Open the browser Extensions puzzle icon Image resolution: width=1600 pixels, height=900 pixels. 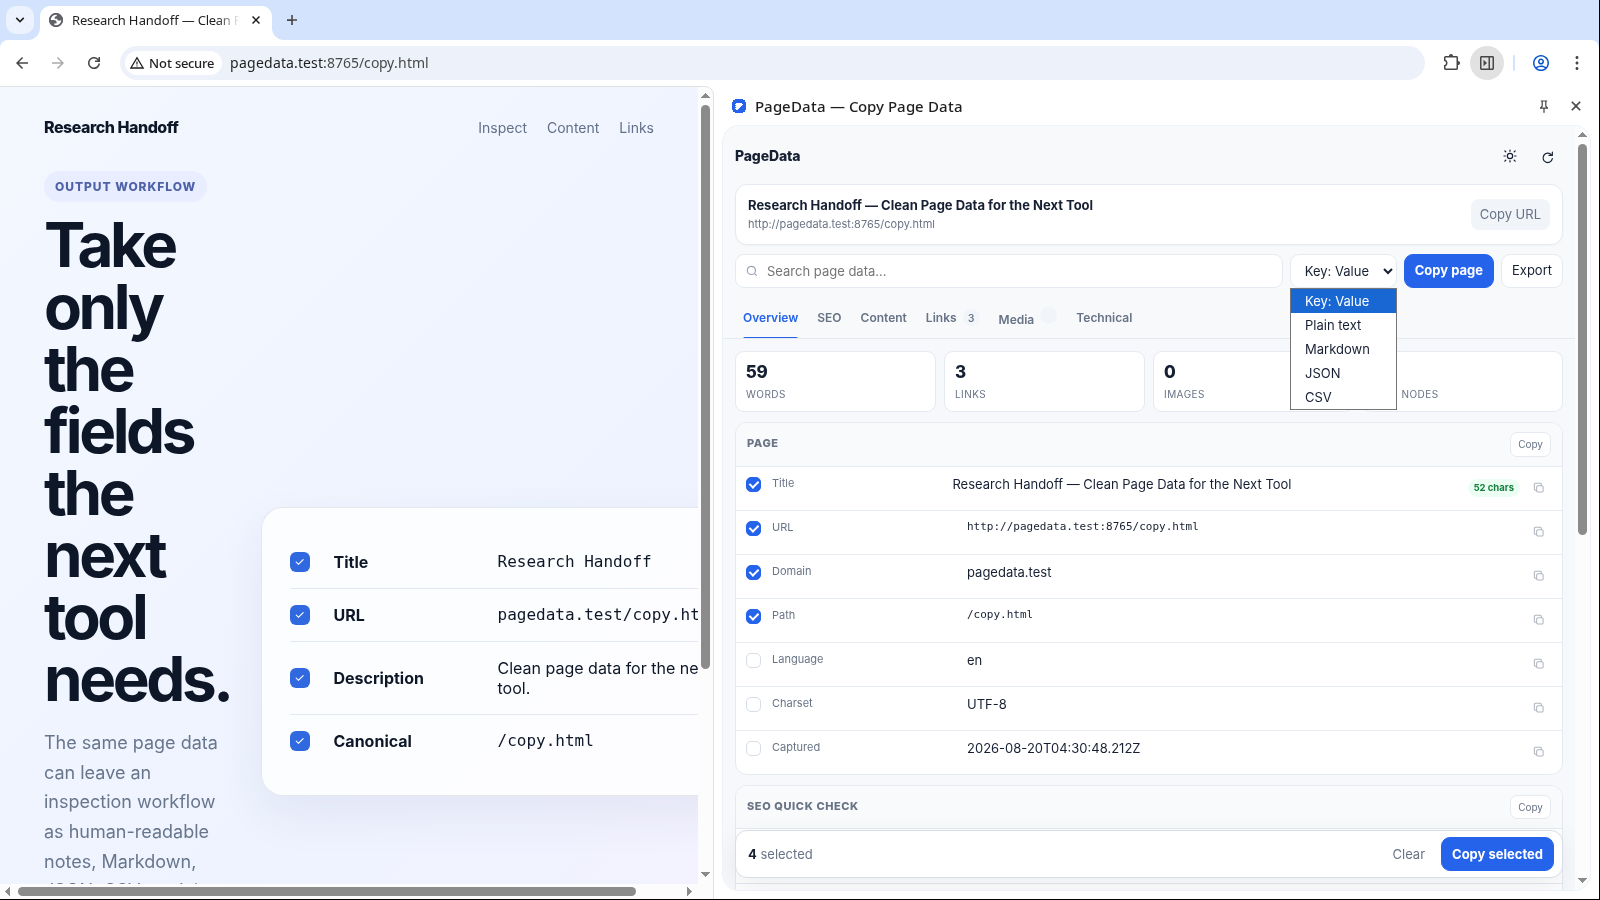pos(1451,63)
